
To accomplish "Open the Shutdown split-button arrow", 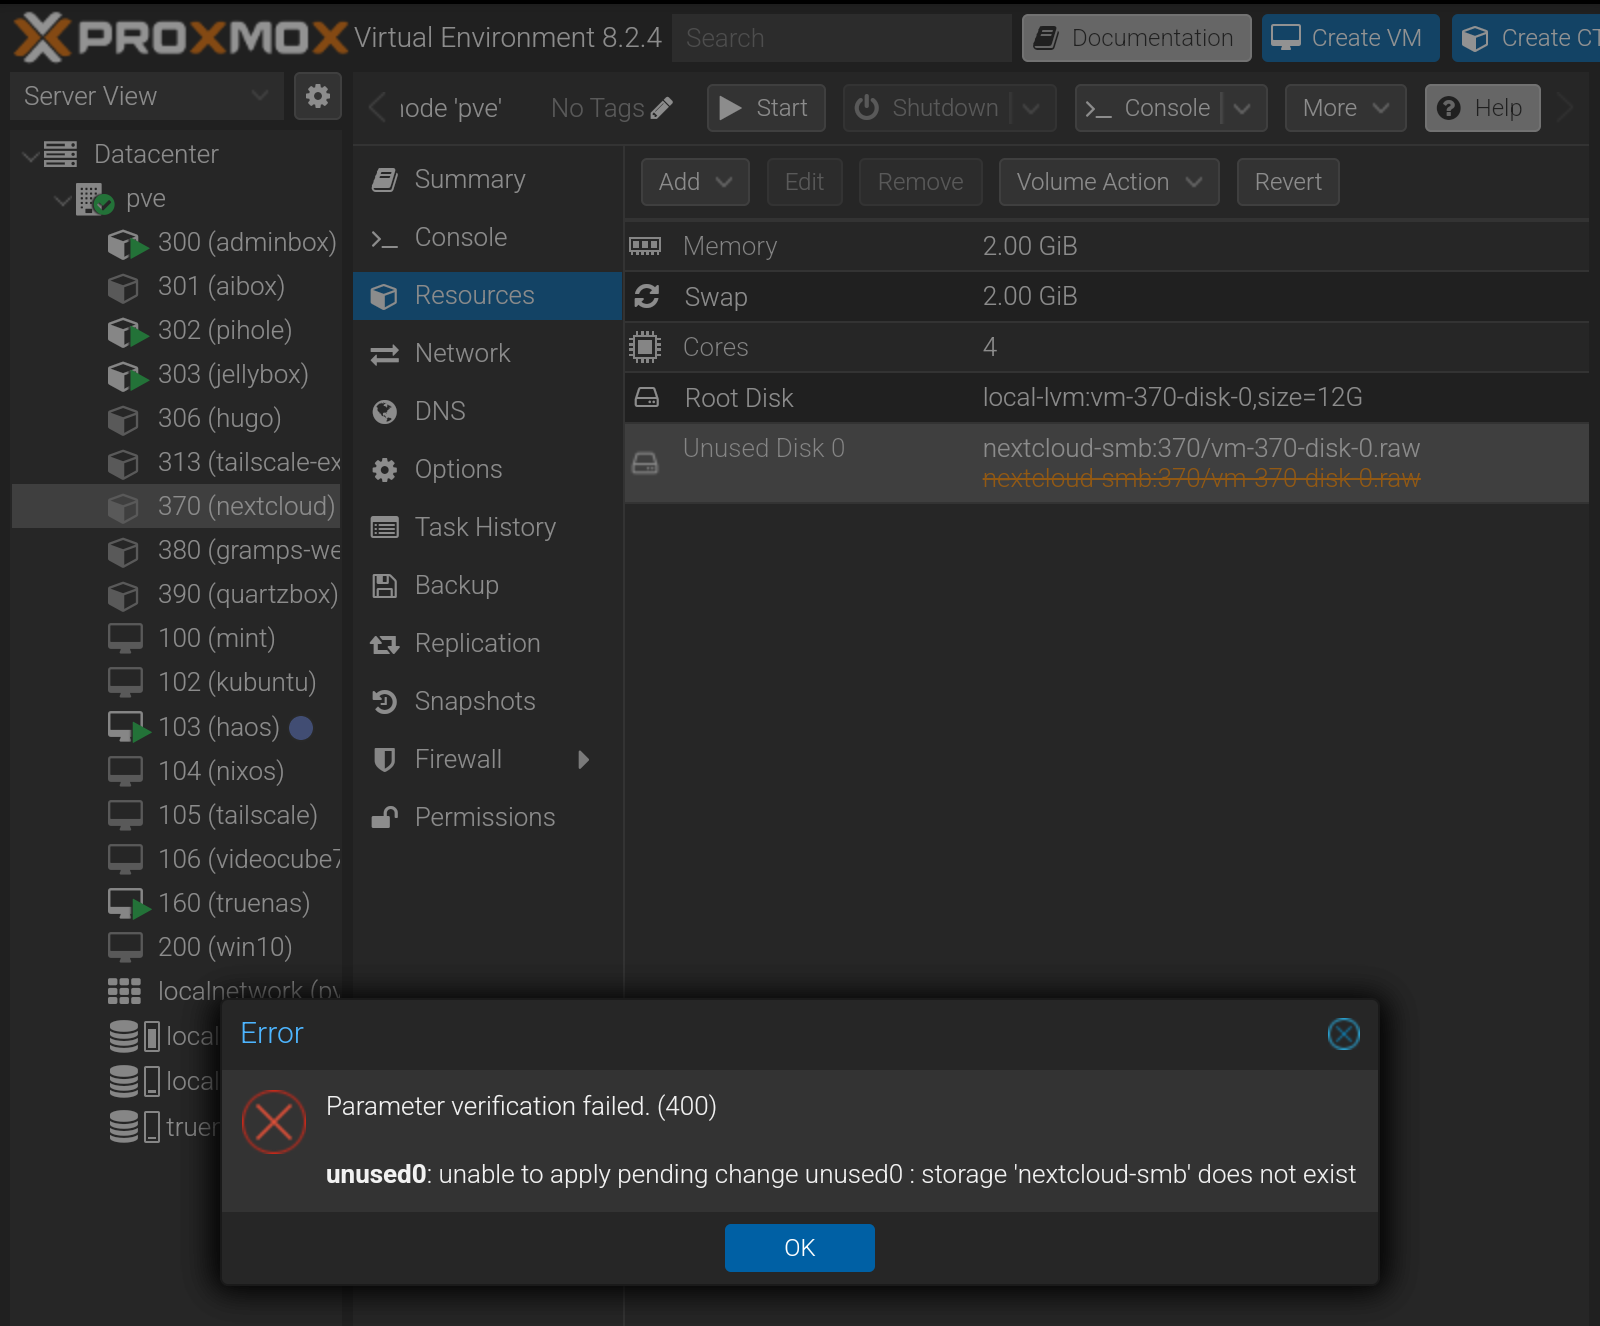I will click(x=1032, y=108).
